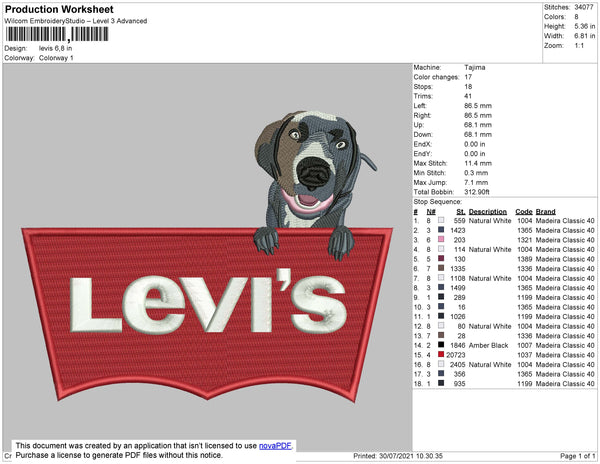Click the 'Brand' column header

(545, 212)
